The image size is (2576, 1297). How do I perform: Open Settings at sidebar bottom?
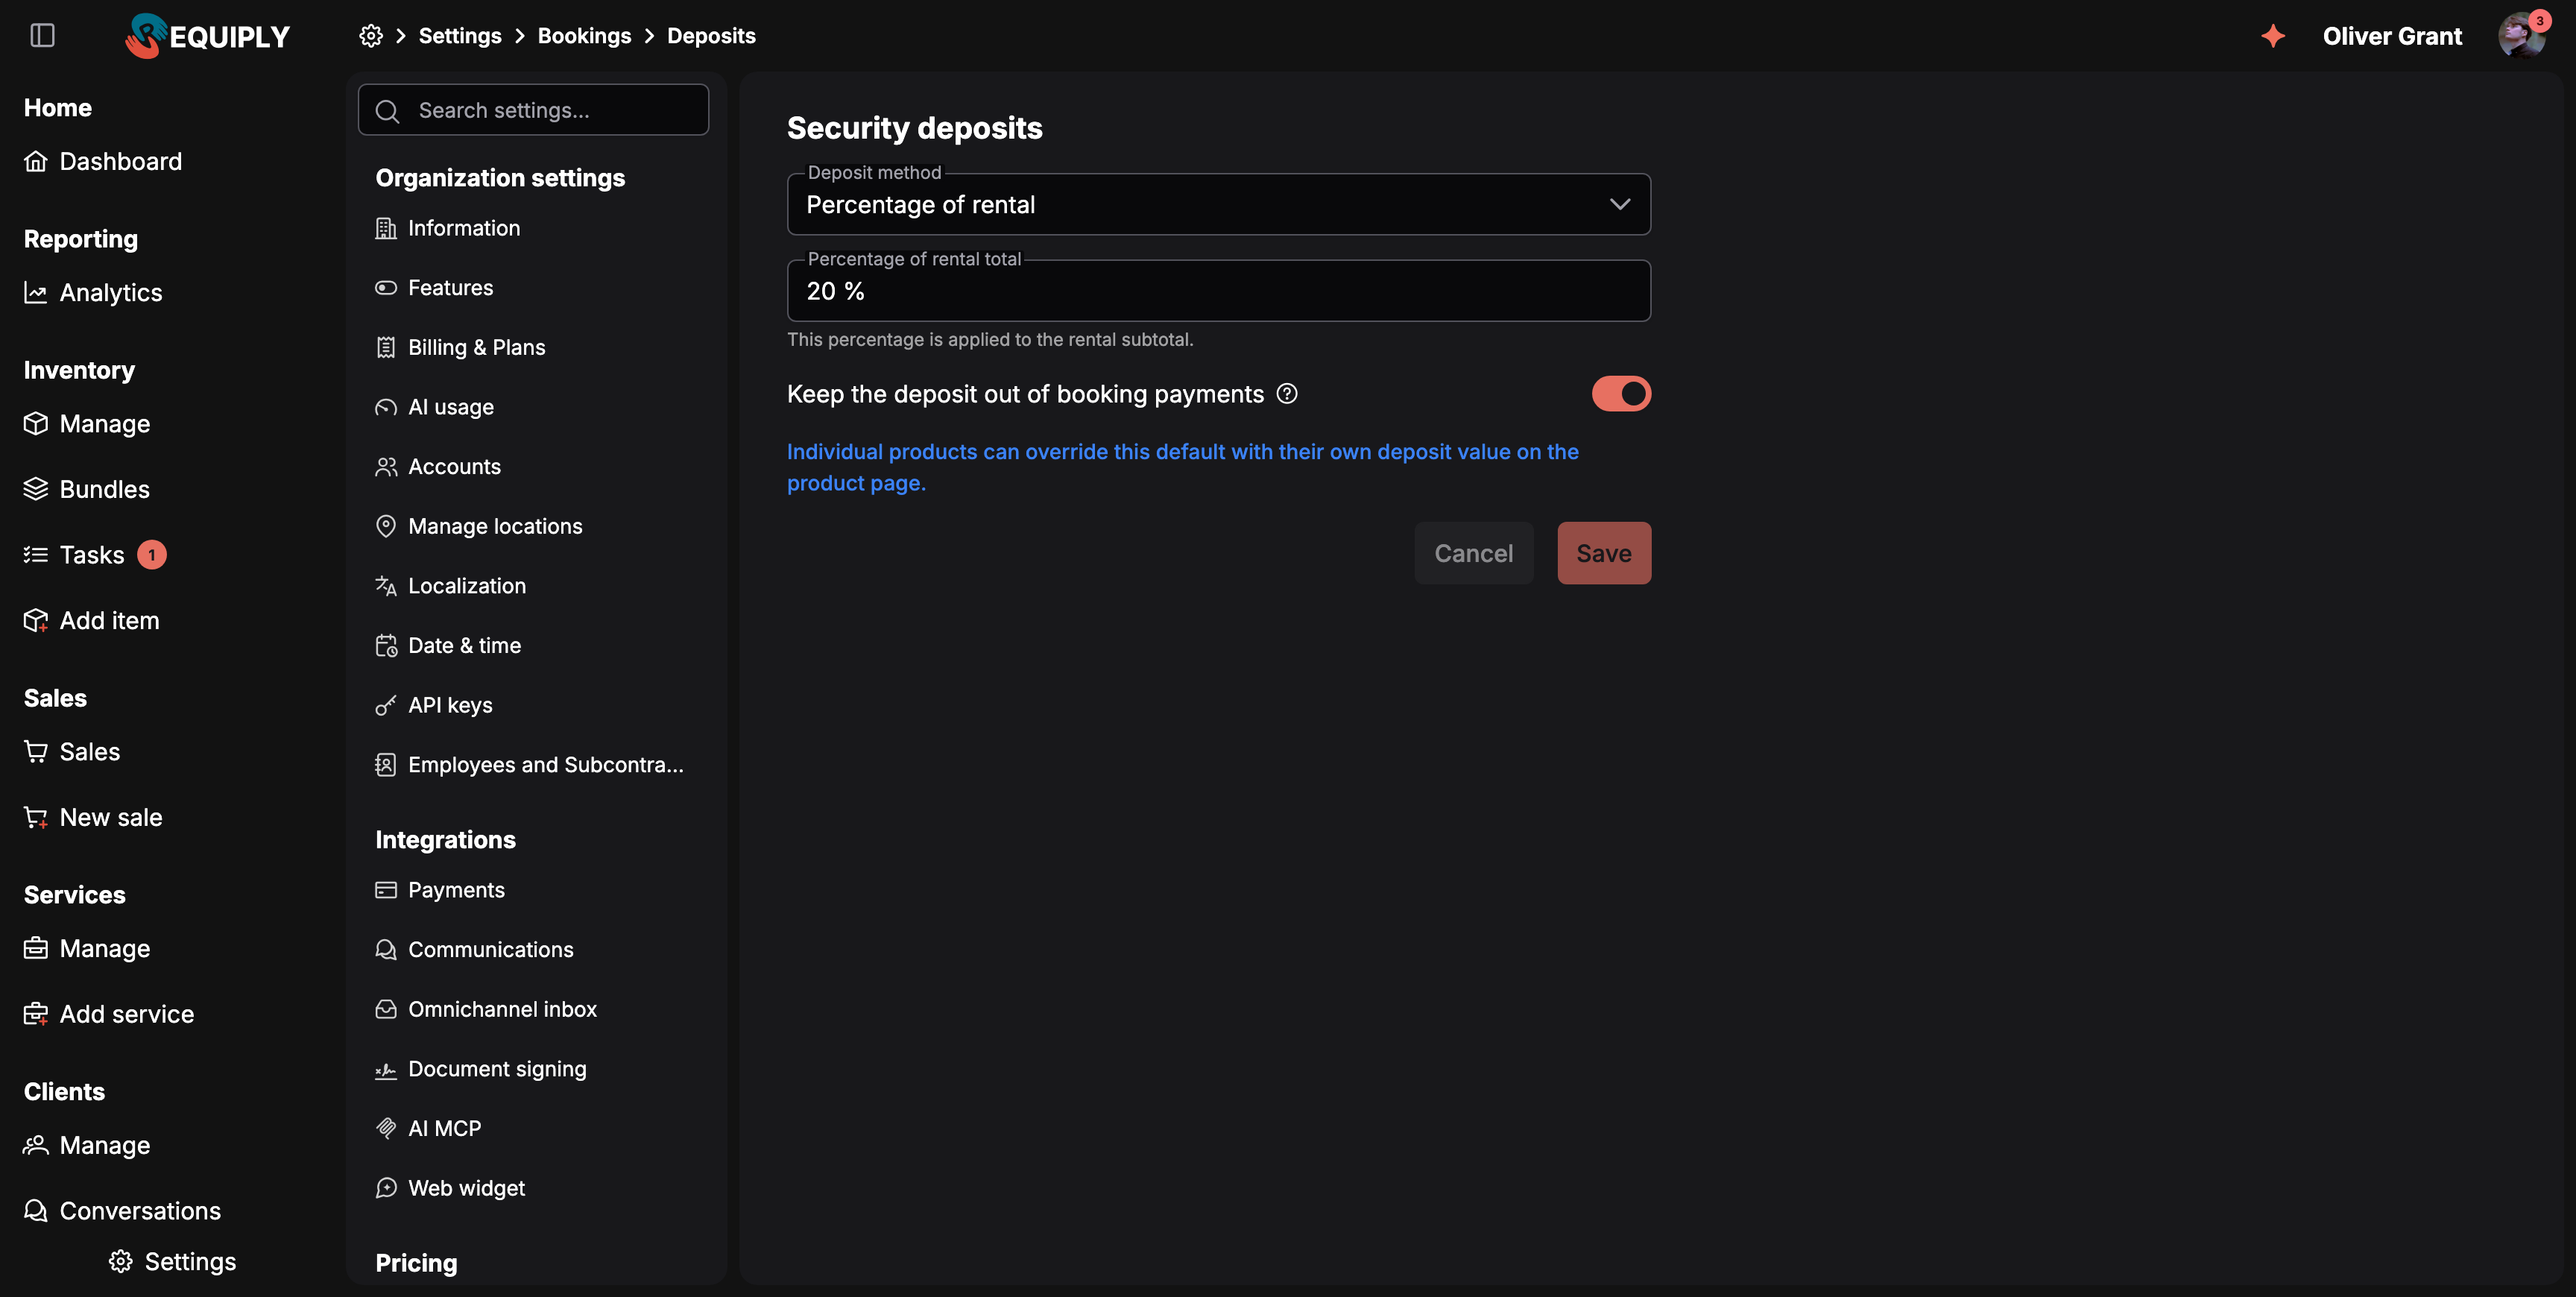pos(173,1261)
